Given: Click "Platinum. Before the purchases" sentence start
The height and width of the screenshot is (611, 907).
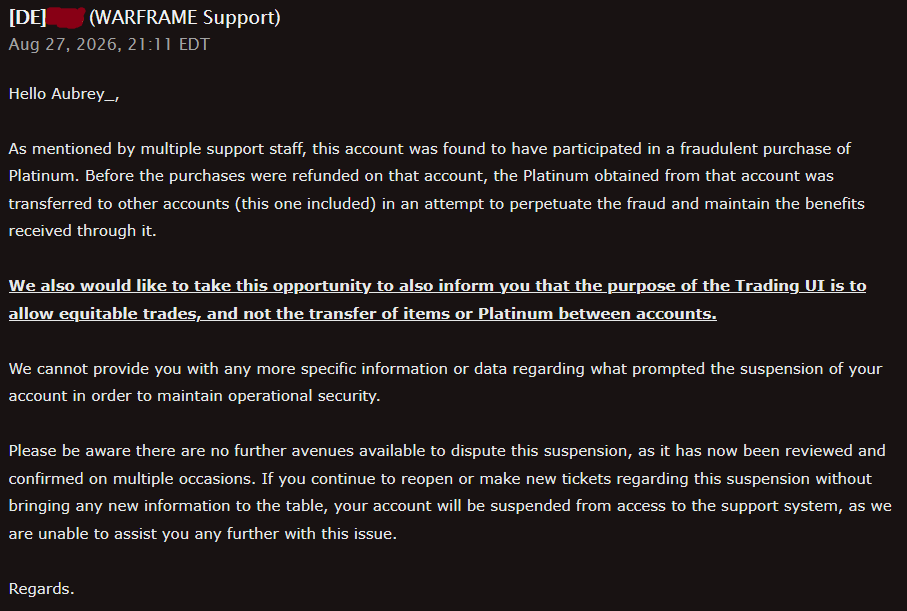Looking at the screenshot, I should pos(127,176).
